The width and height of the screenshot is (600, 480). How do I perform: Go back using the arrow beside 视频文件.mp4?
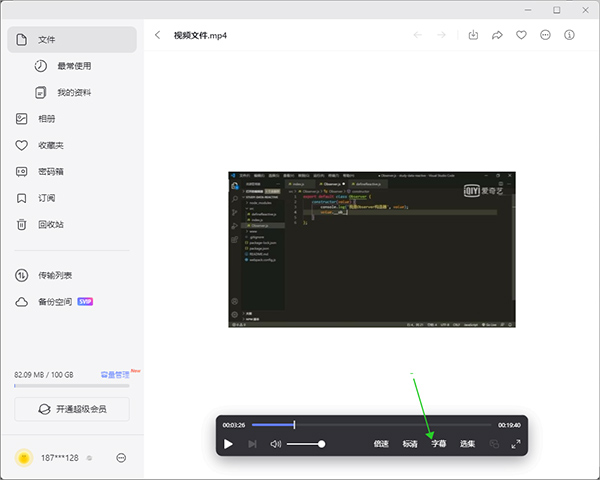[x=158, y=35]
